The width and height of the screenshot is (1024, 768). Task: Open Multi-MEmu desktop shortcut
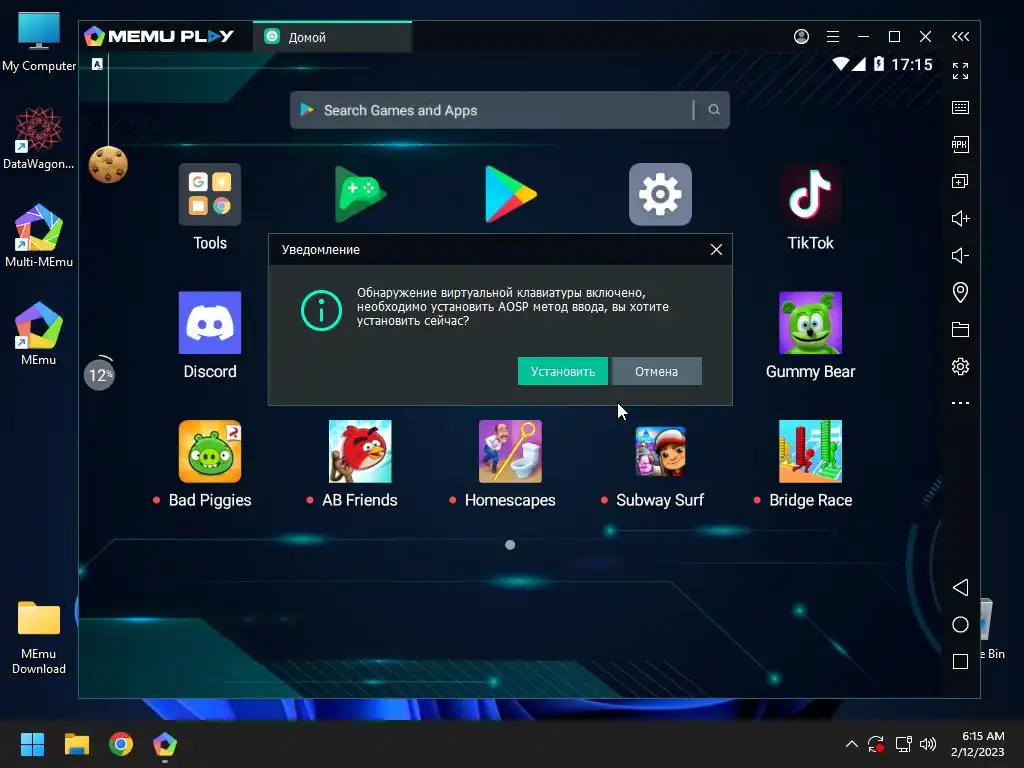click(39, 236)
